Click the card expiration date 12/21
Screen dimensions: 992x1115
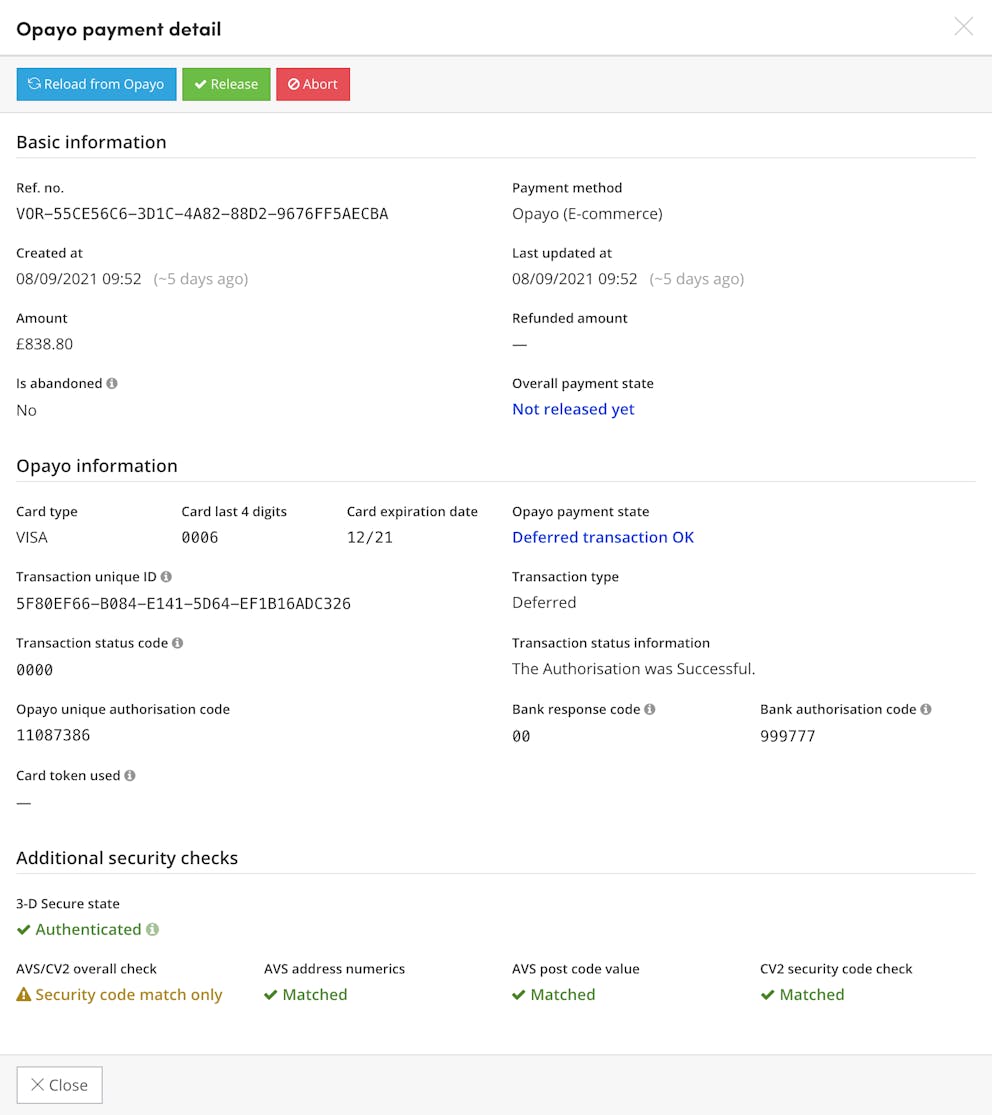click(x=370, y=538)
